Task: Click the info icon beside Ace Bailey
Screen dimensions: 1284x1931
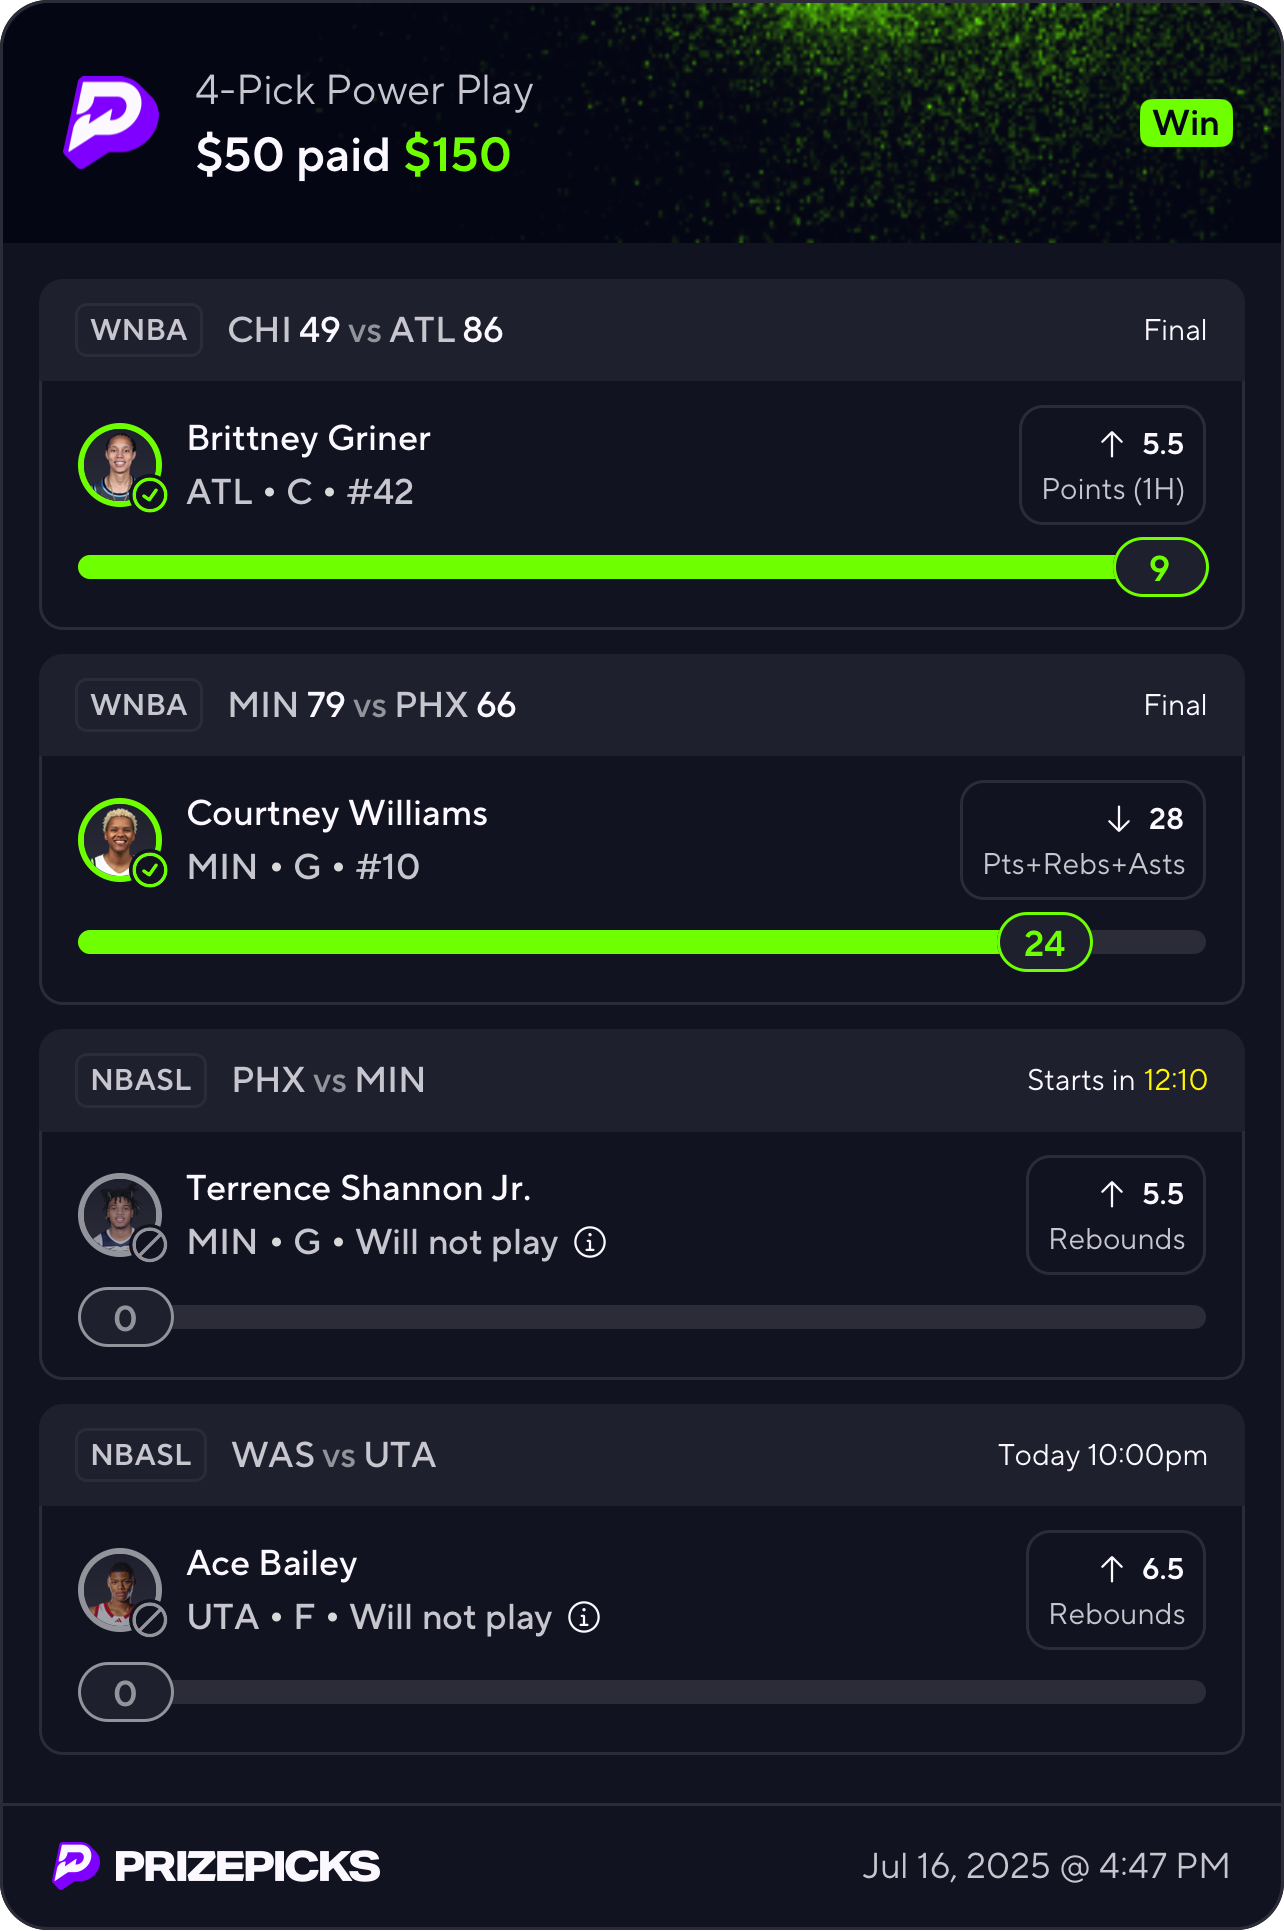Action: (584, 1617)
